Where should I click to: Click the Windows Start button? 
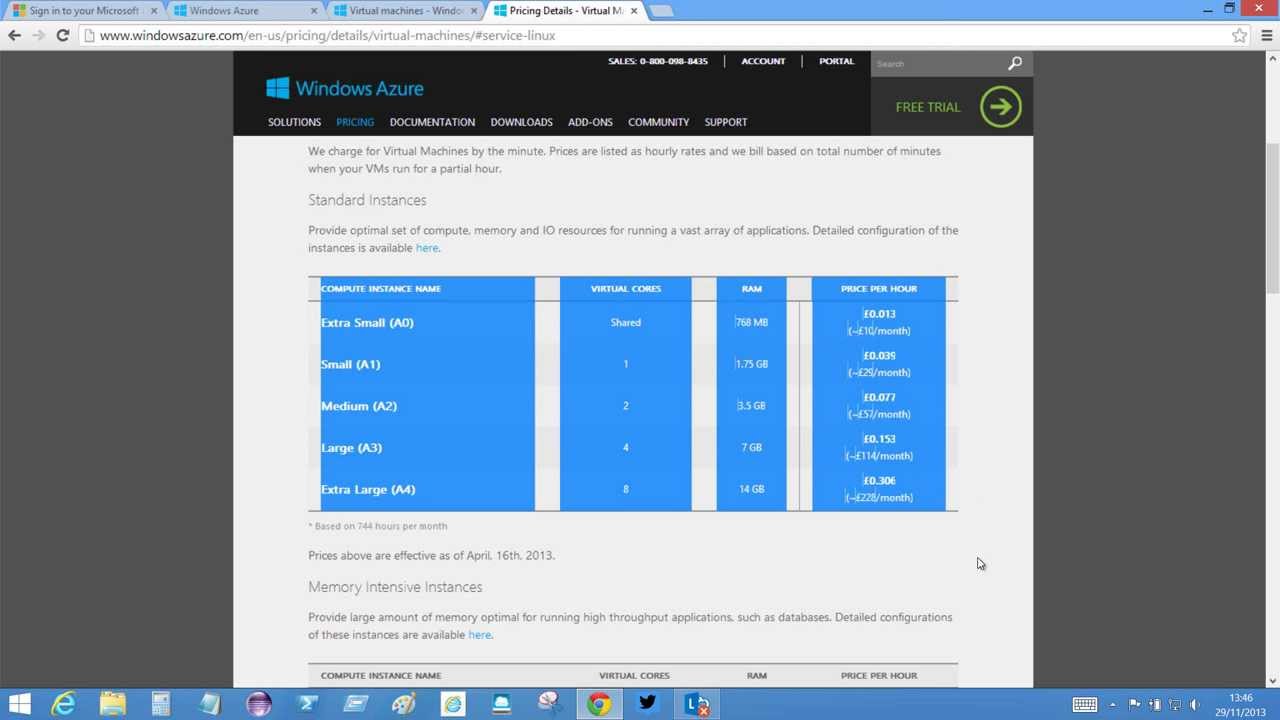pos(19,704)
